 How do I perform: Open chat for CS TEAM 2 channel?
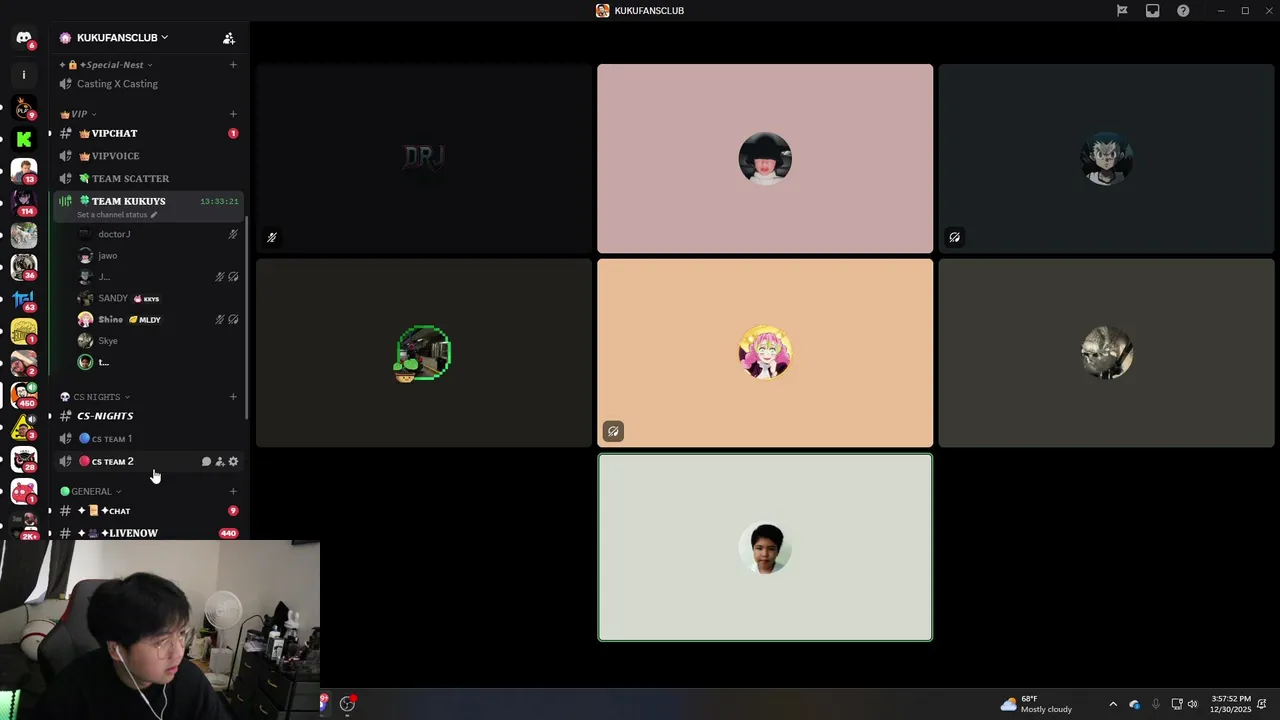[206, 462]
